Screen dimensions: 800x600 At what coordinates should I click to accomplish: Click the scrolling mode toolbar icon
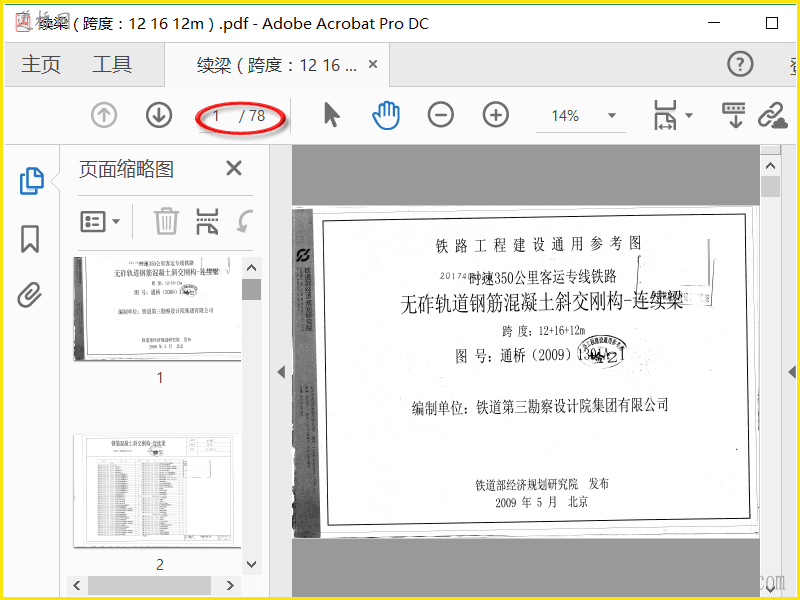pos(734,115)
